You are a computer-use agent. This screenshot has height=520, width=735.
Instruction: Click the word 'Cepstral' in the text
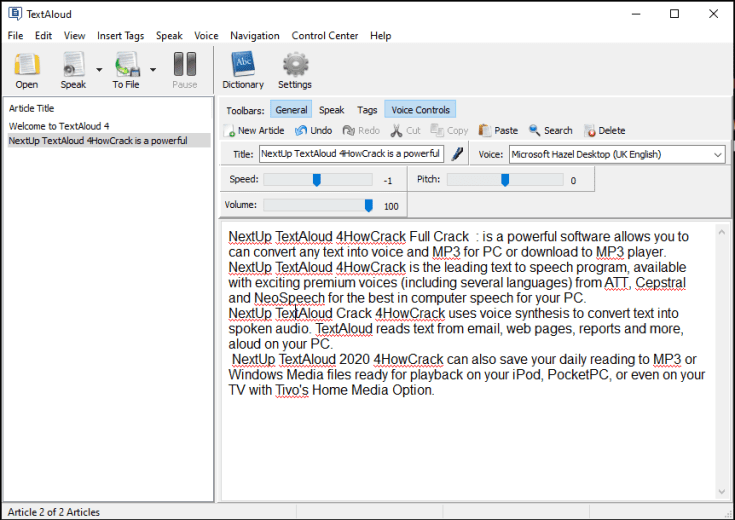point(660,283)
